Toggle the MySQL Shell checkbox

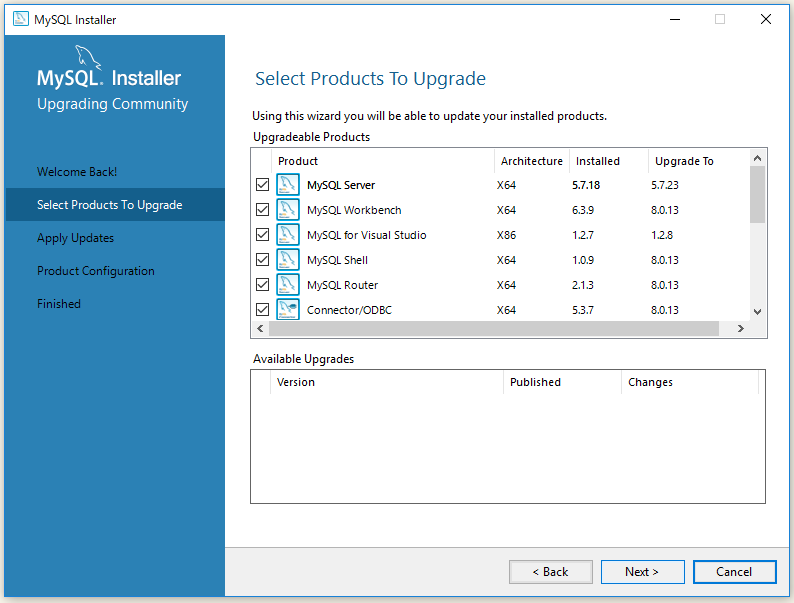262,260
